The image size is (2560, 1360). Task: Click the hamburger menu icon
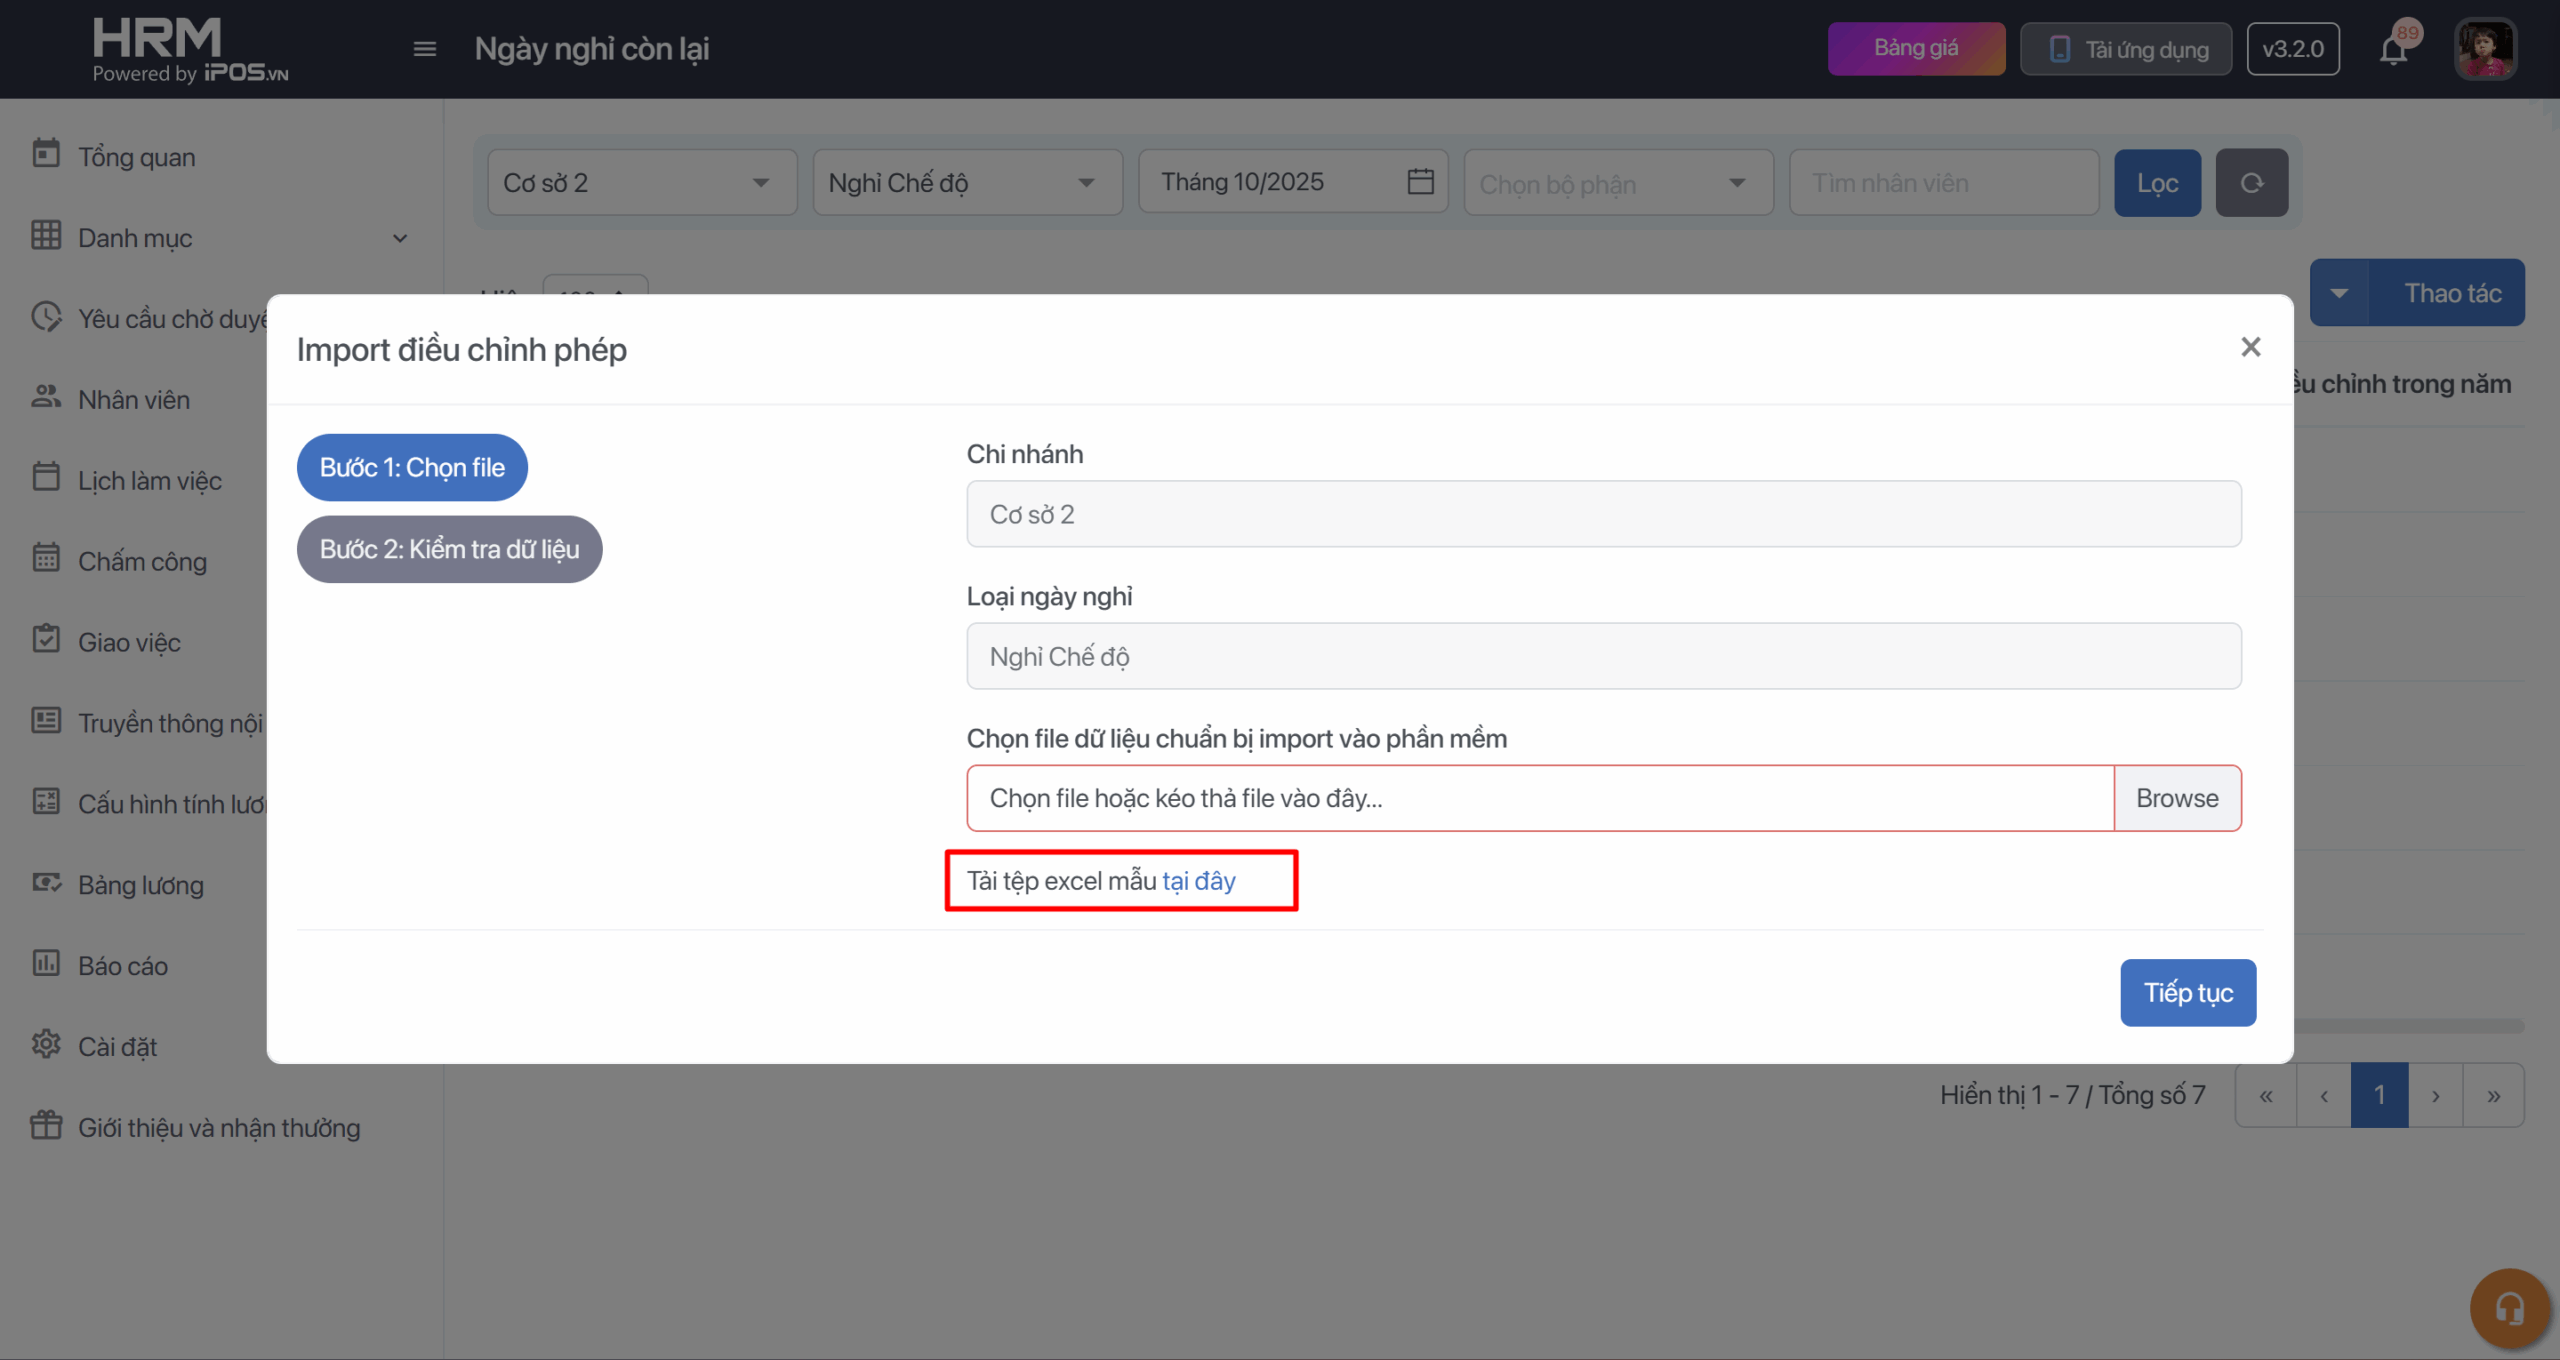coord(424,49)
